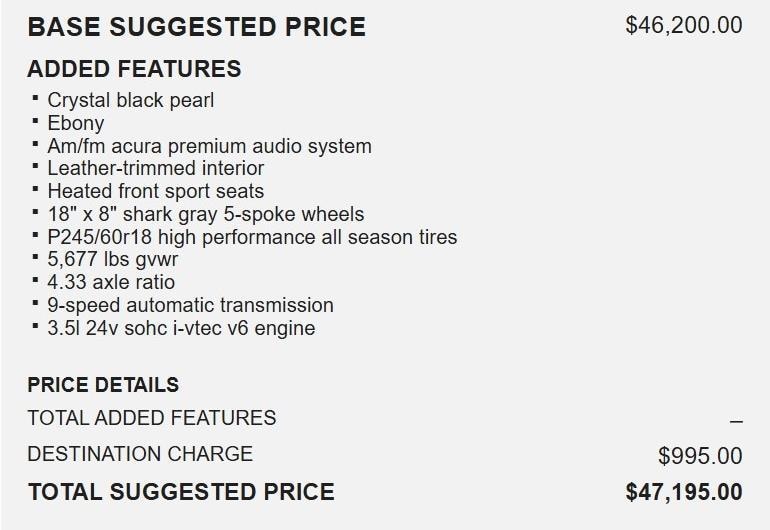The height and width of the screenshot is (530, 770).
Task: Click the Am/fm acura premium audio system item
Action: (209, 146)
